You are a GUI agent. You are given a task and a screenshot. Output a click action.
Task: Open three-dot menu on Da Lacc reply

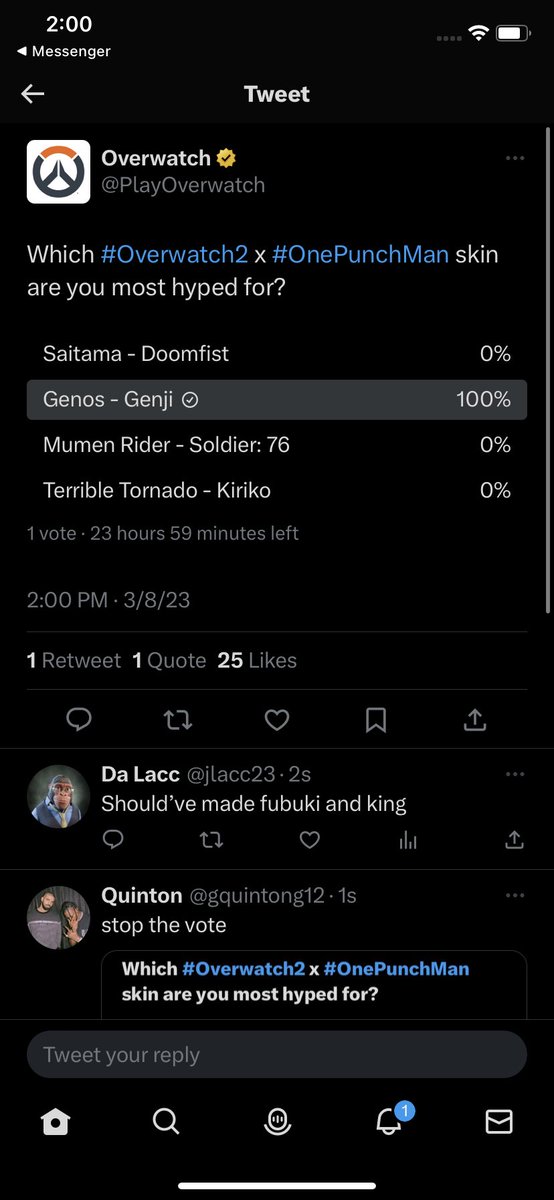point(515,774)
